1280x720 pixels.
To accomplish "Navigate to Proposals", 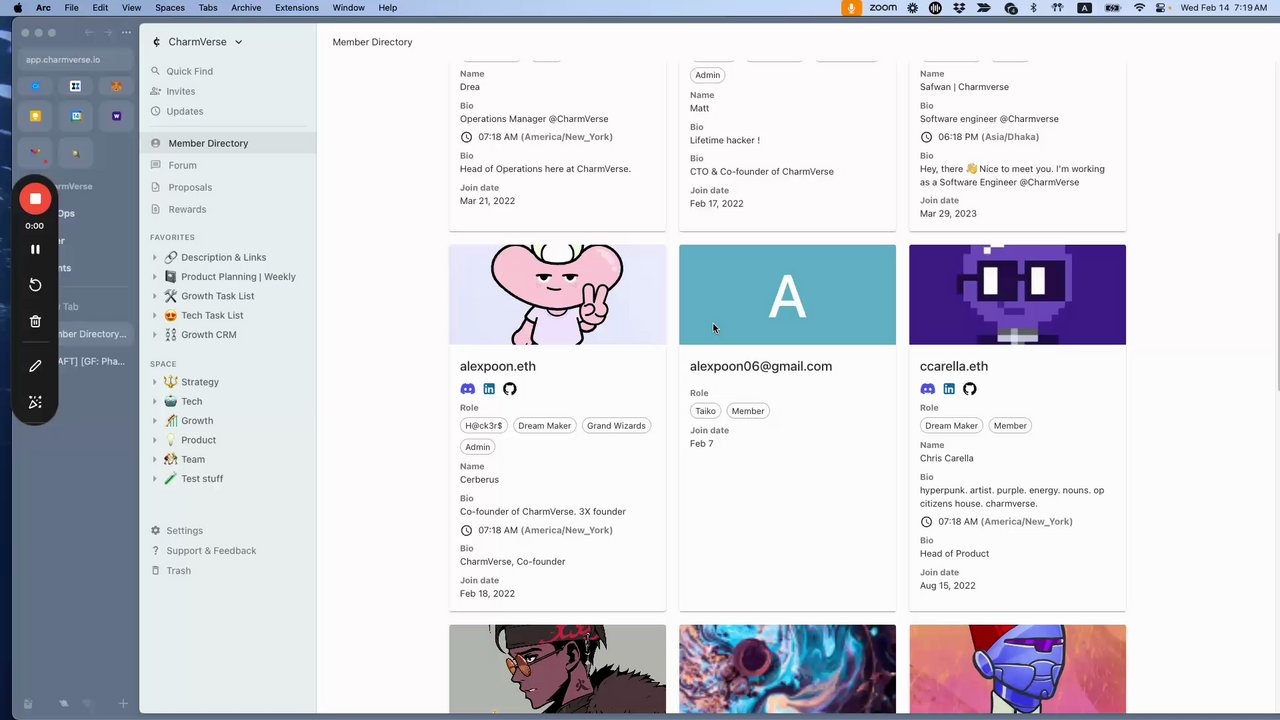I will 228,187.
